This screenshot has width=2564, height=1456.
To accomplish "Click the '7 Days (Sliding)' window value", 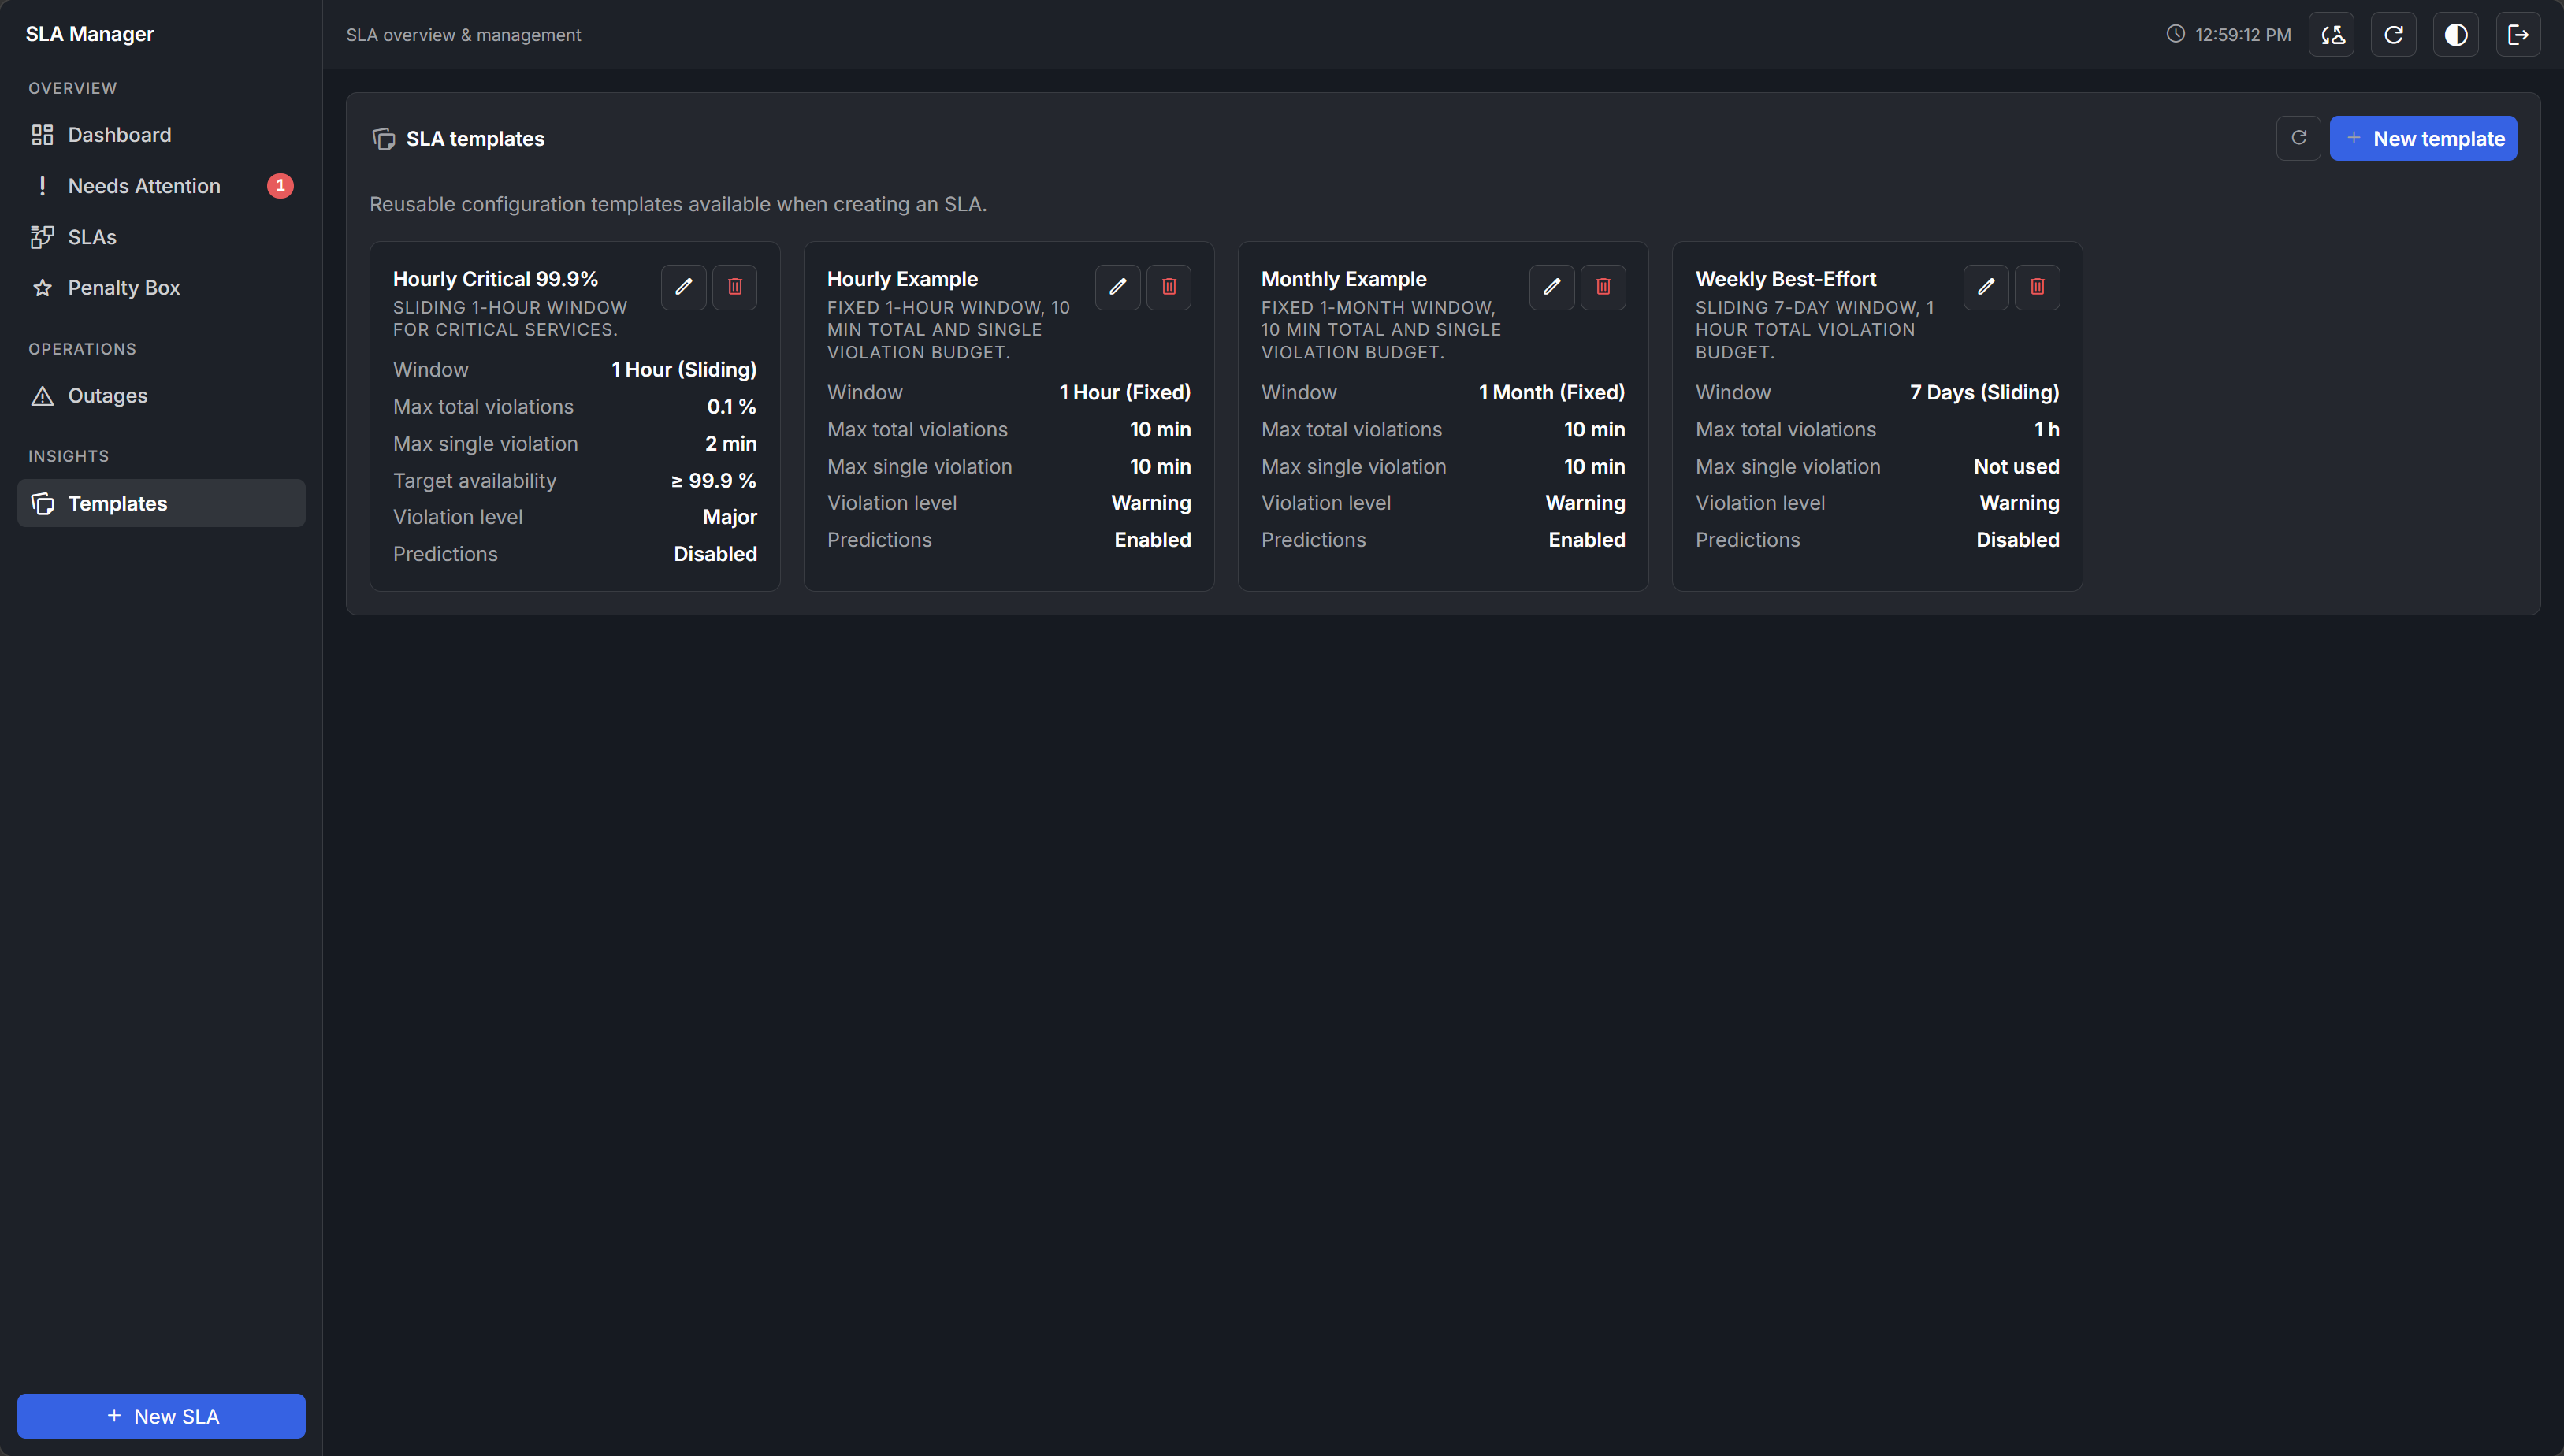I will pos(1985,393).
